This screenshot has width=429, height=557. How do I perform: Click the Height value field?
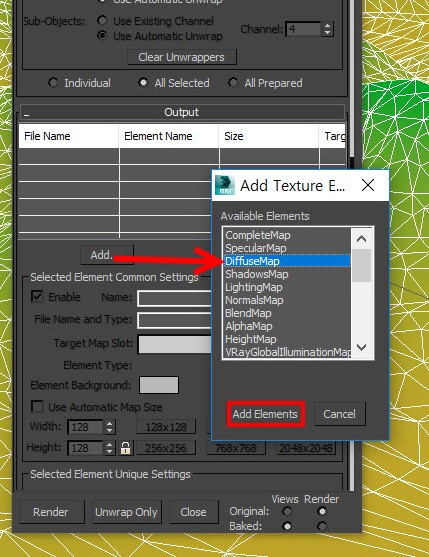pyautogui.click(x=86, y=448)
